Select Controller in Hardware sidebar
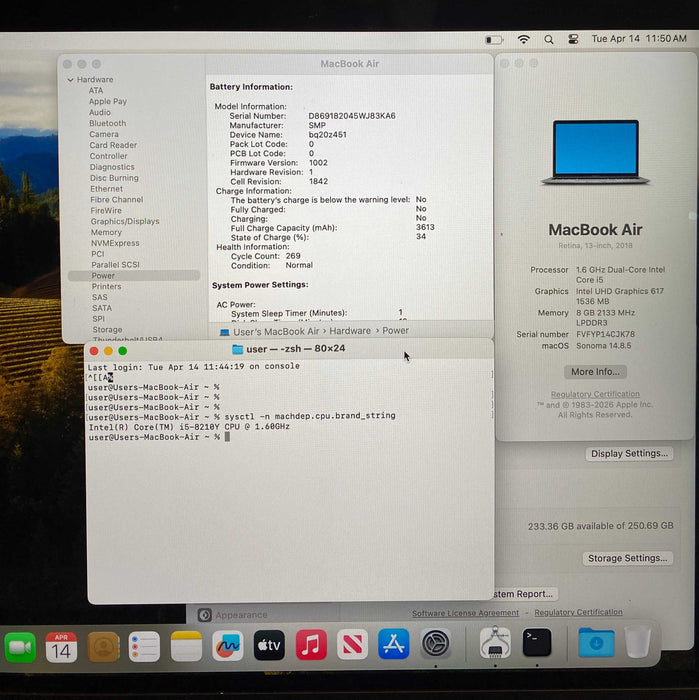Screen dimensions: 699x700 pyautogui.click(x=108, y=156)
